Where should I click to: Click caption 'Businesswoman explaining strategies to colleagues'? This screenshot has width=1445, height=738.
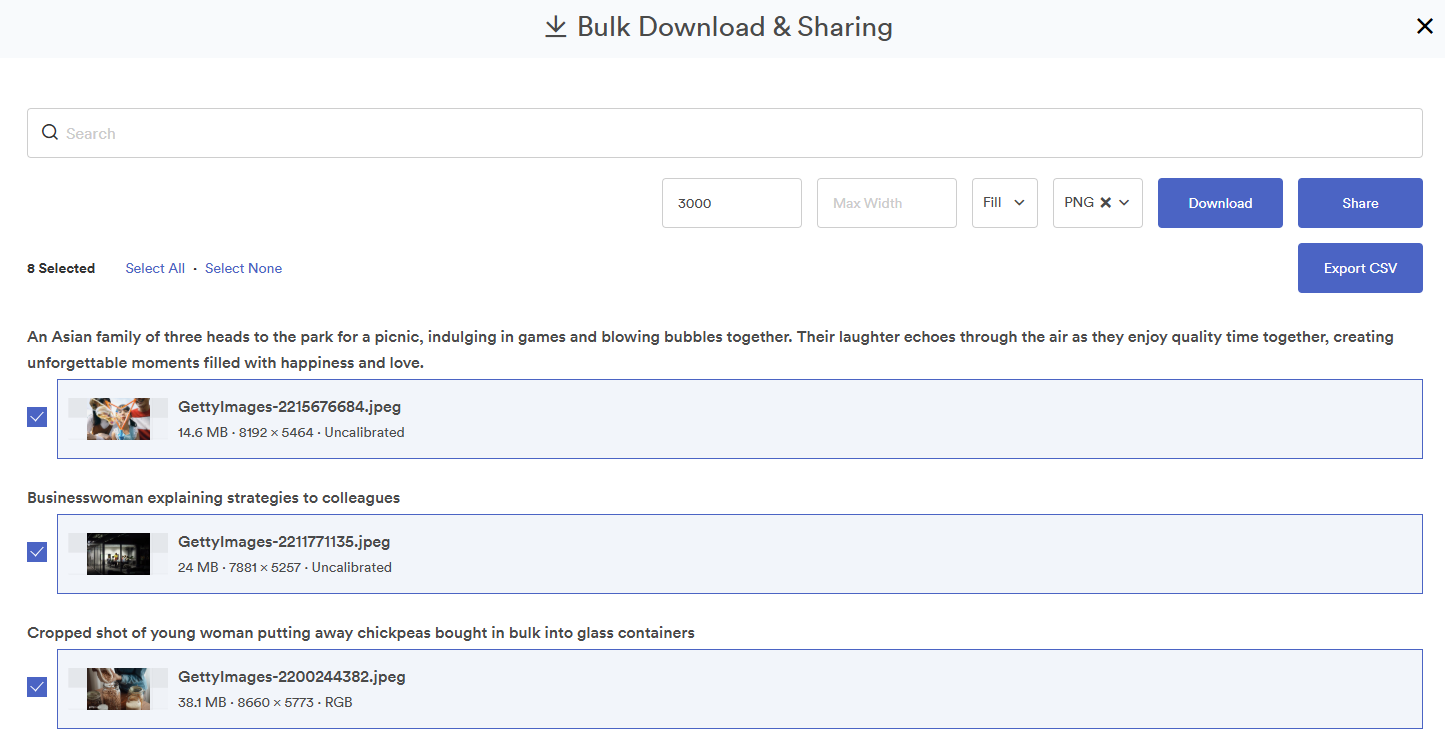pyautogui.click(x=213, y=498)
